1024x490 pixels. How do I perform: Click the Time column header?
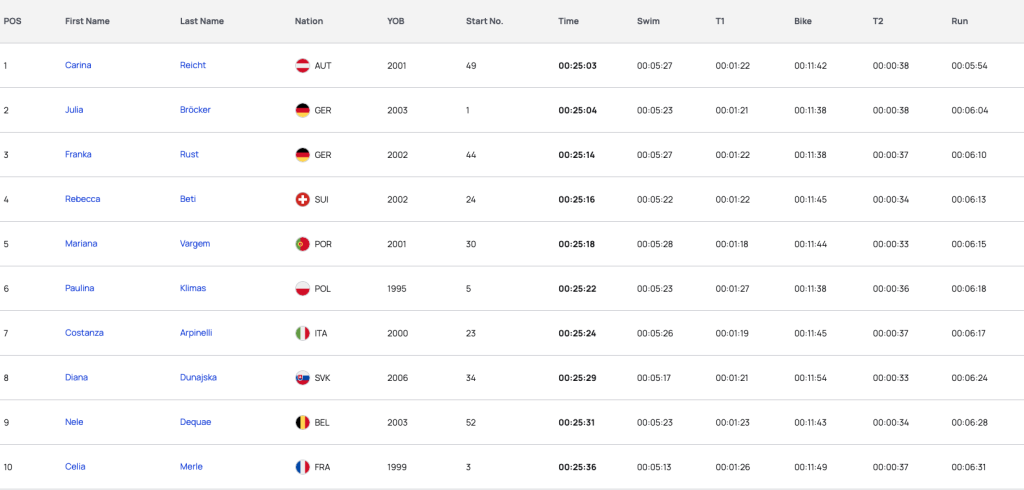tap(568, 21)
